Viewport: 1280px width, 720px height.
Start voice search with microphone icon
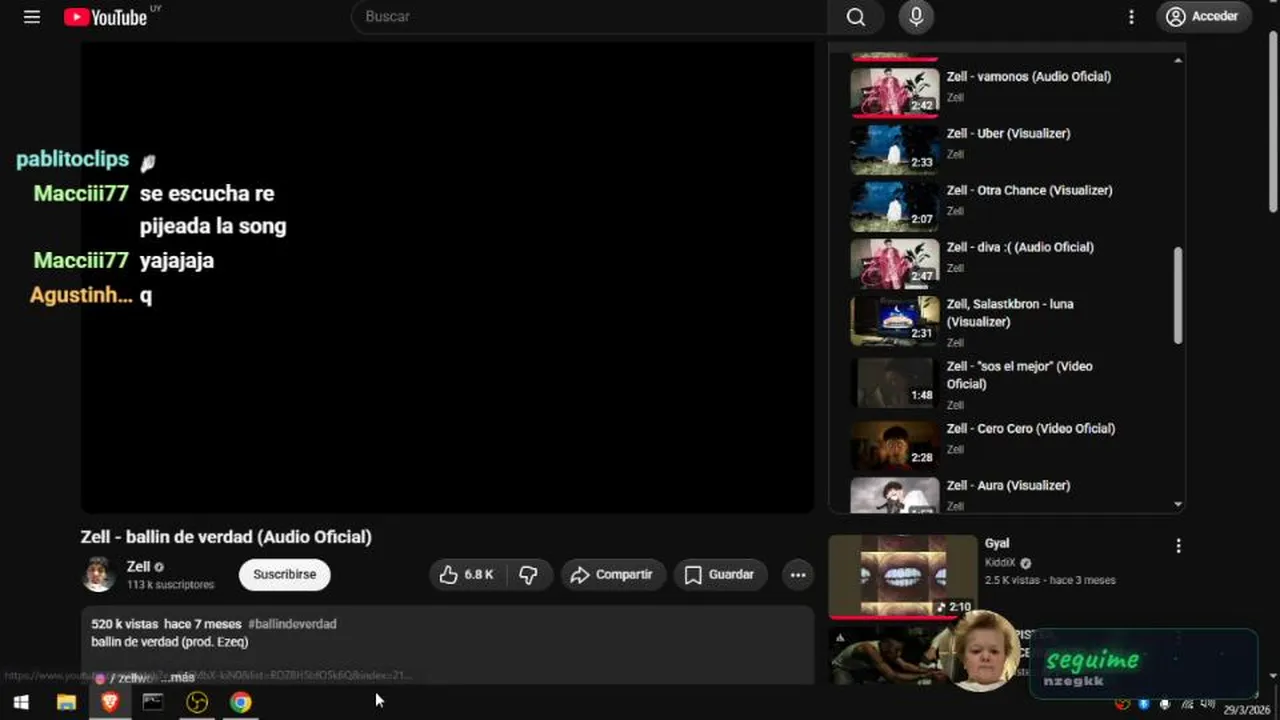pyautogui.click(x=916, y=17)
